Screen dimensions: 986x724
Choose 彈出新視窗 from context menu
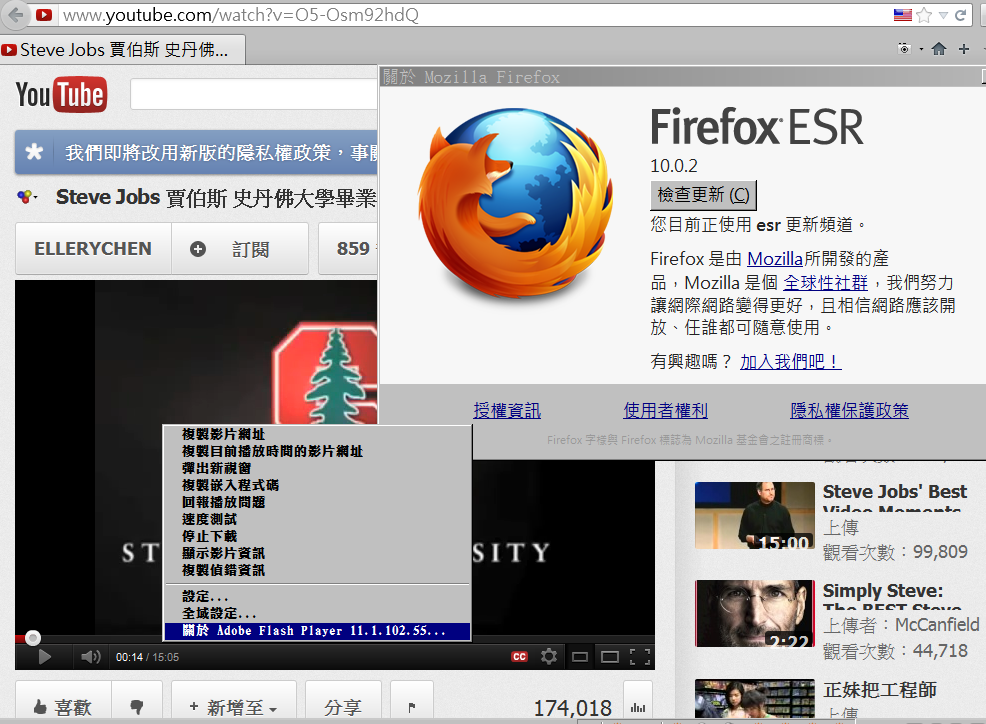click(317, 468)
